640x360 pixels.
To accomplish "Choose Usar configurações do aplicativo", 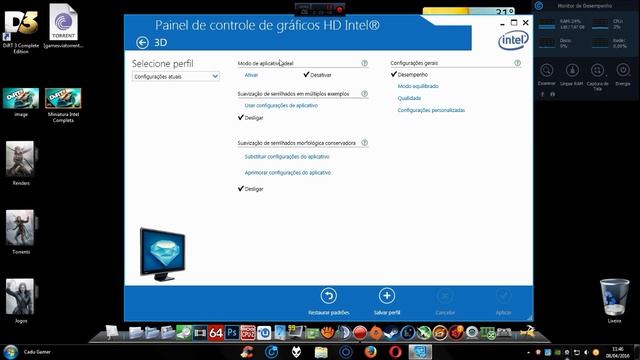I will (x=281, y=106).
